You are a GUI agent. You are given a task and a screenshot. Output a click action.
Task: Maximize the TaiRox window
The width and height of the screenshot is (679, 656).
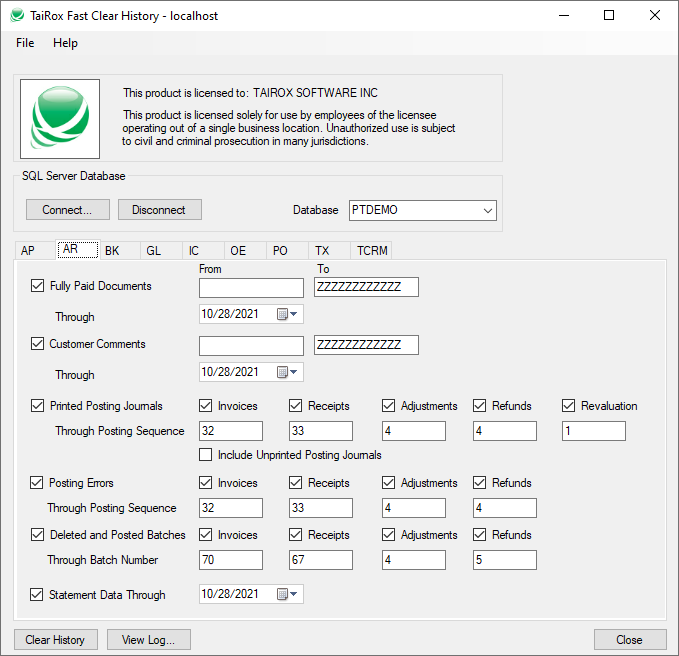click(x=609, y=16)
